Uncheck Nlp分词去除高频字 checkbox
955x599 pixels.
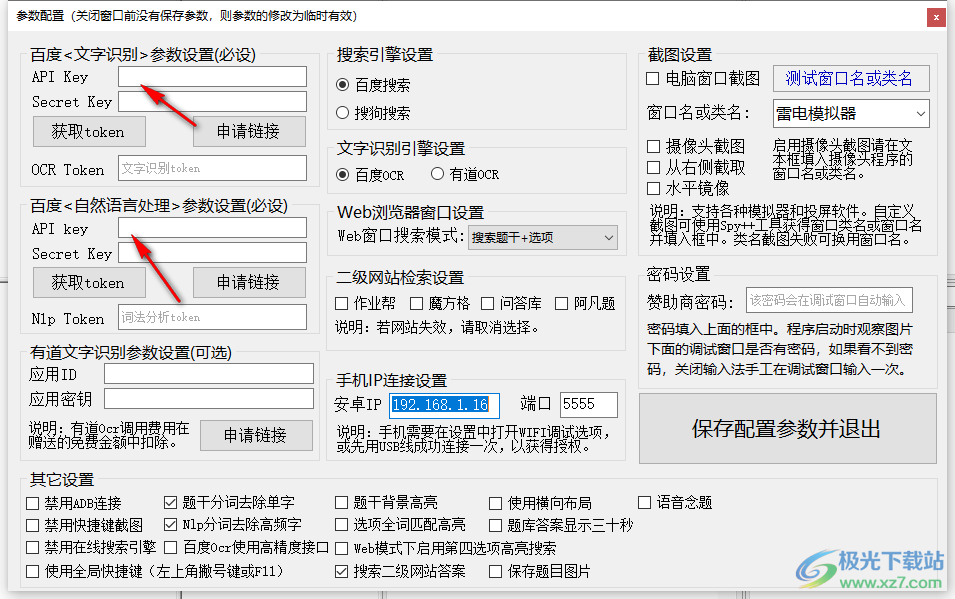171,525
